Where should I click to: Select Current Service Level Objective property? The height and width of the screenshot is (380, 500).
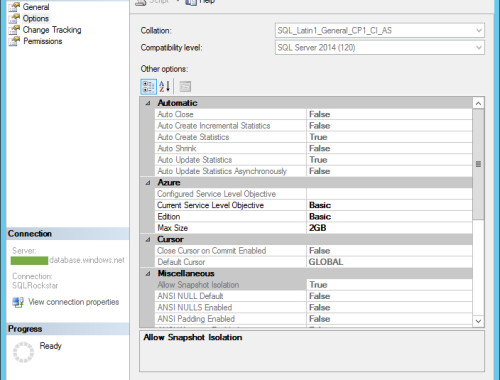[x=313, y=205]
